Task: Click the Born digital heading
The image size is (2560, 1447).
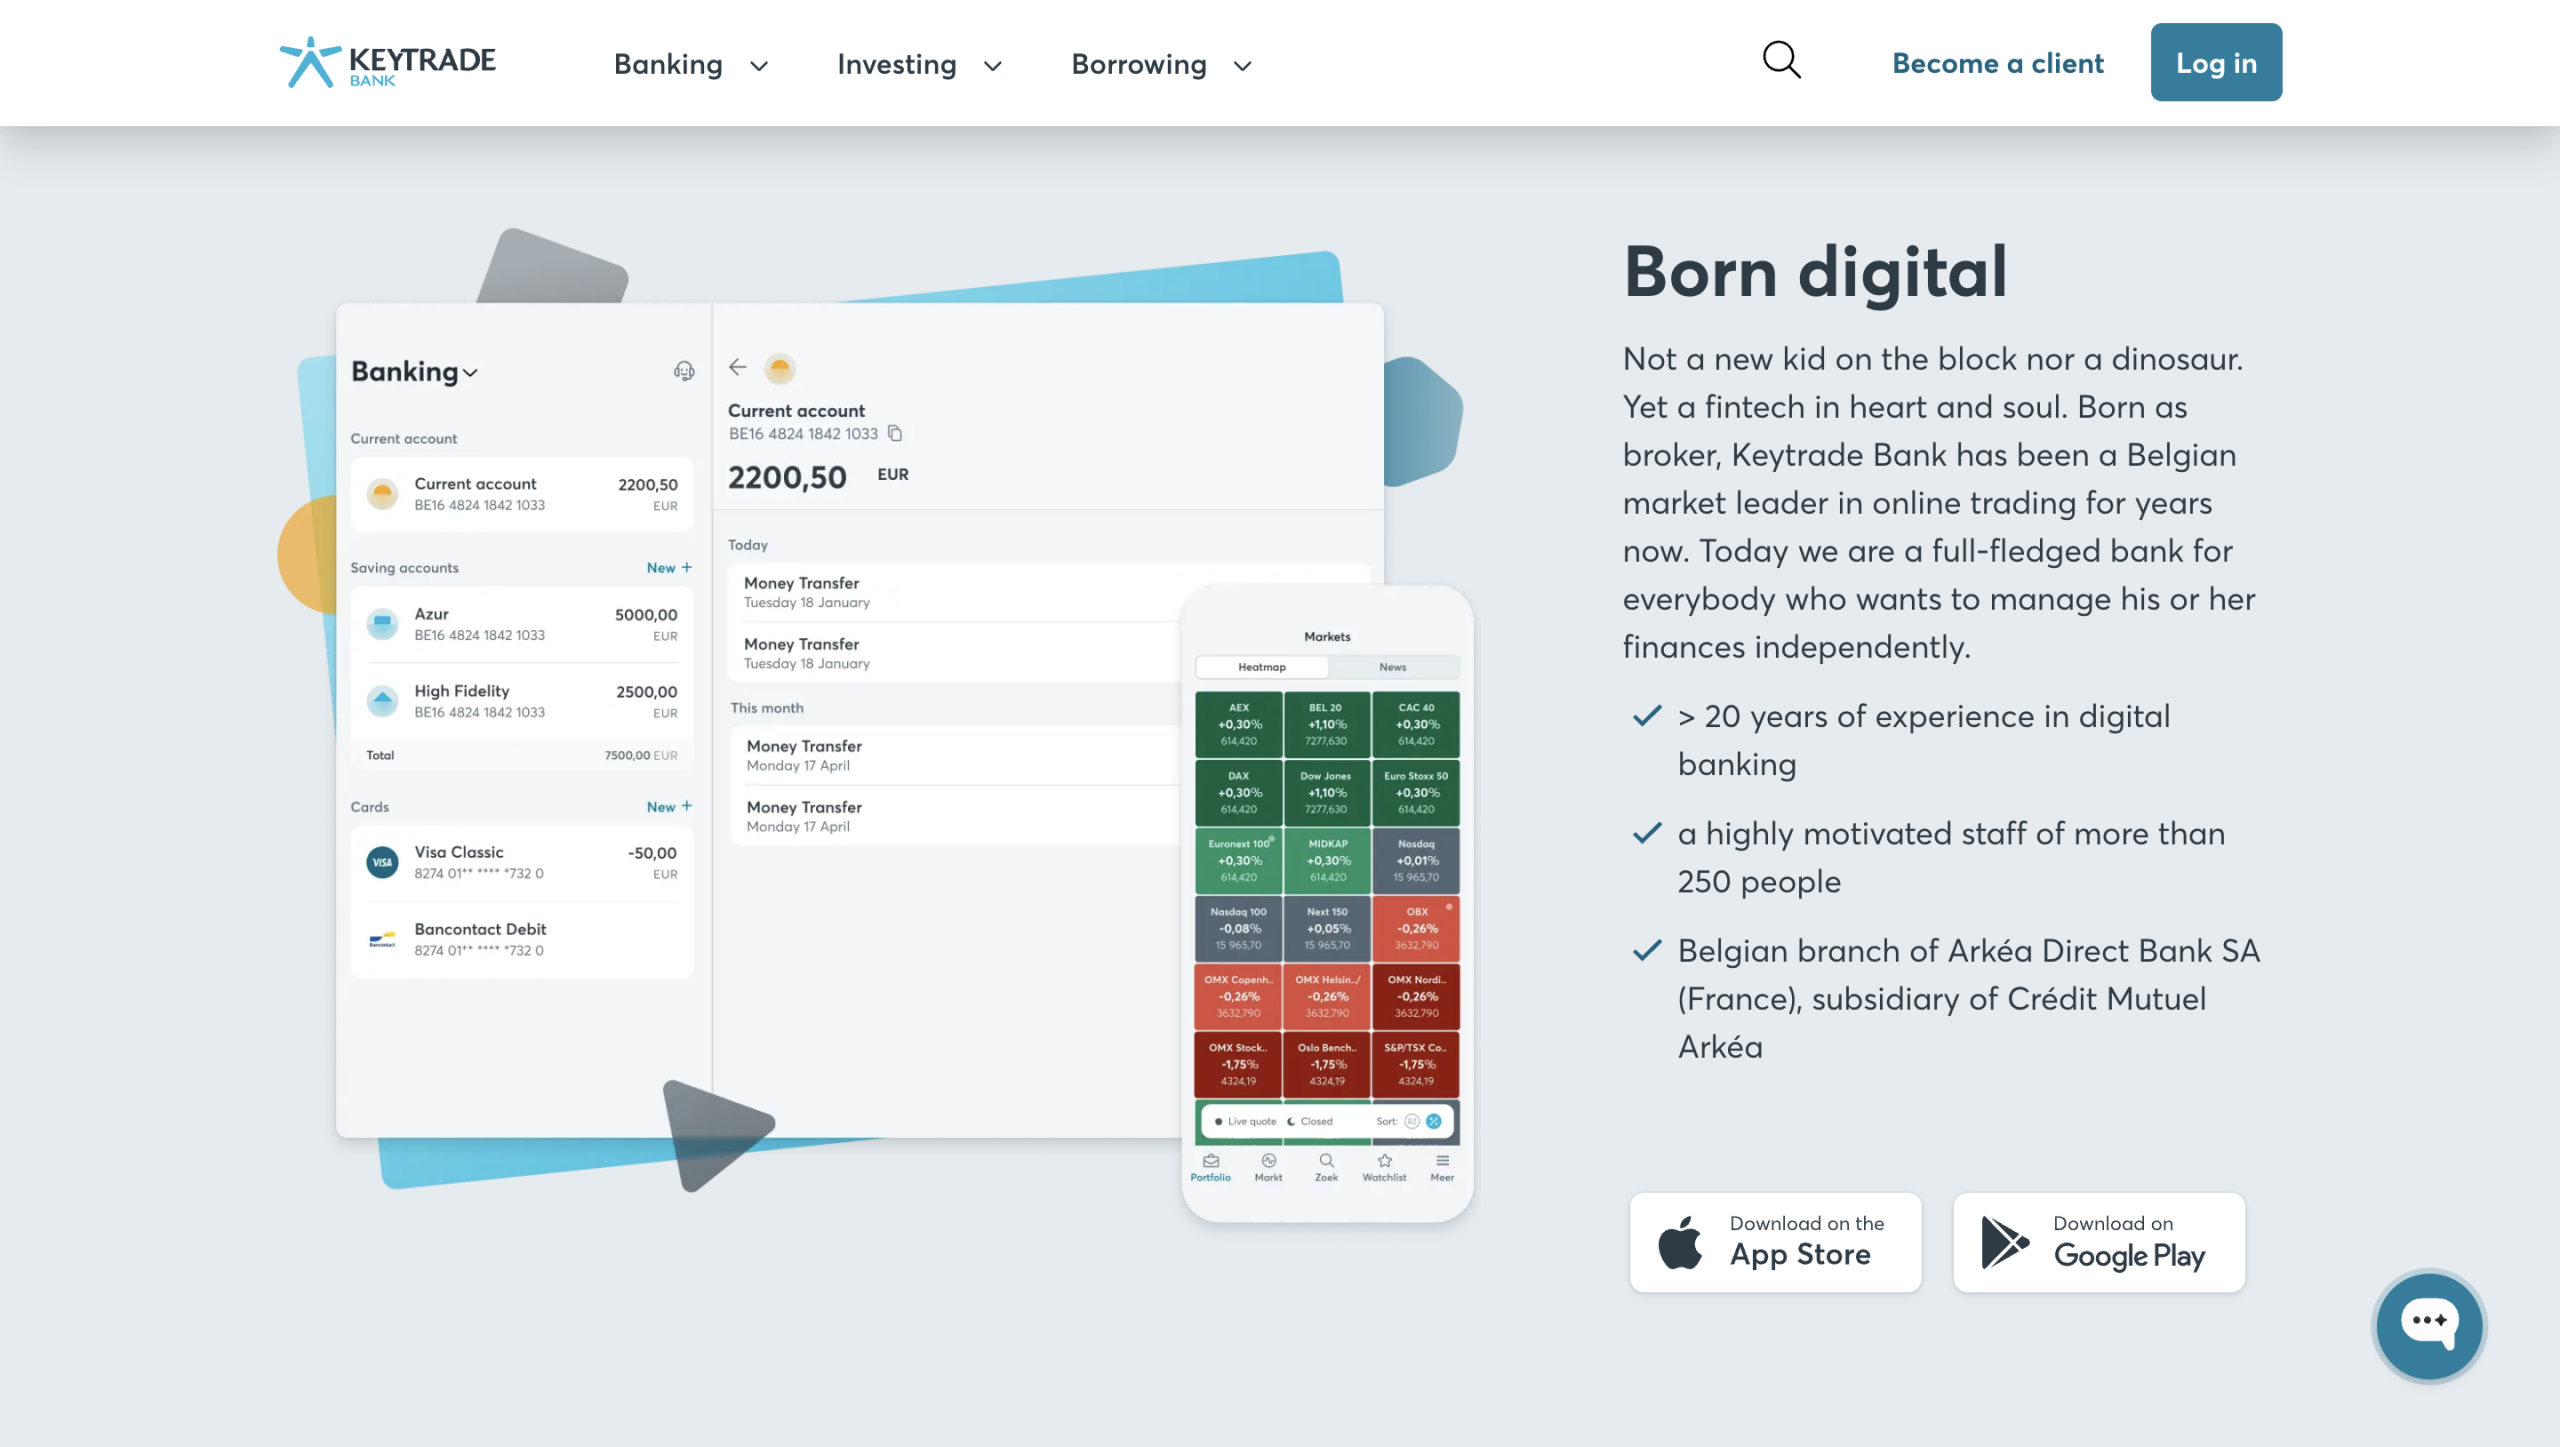Action: [x=1815, y=272]
